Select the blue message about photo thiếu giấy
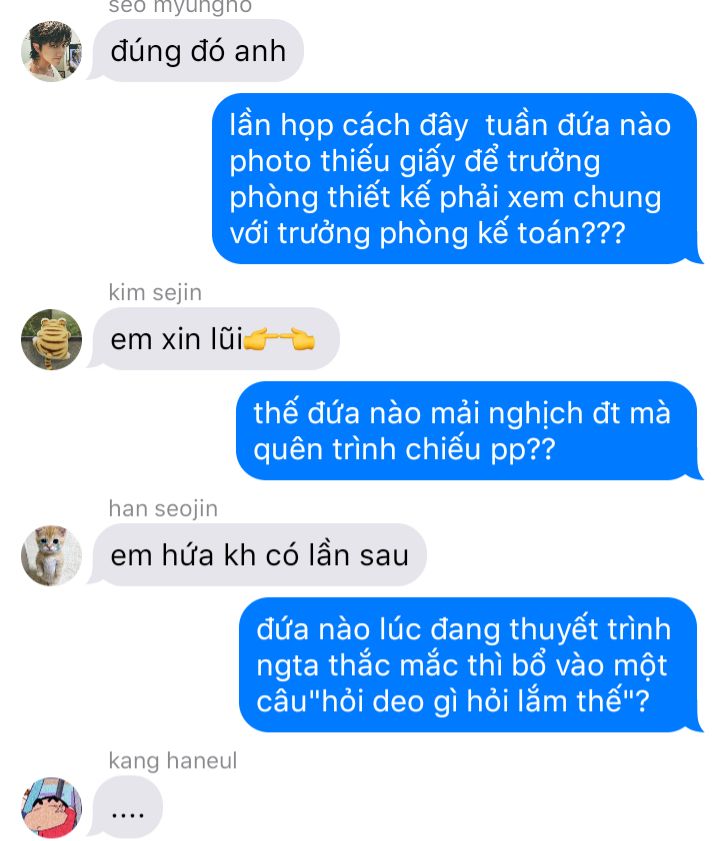 tap(456, 179)
